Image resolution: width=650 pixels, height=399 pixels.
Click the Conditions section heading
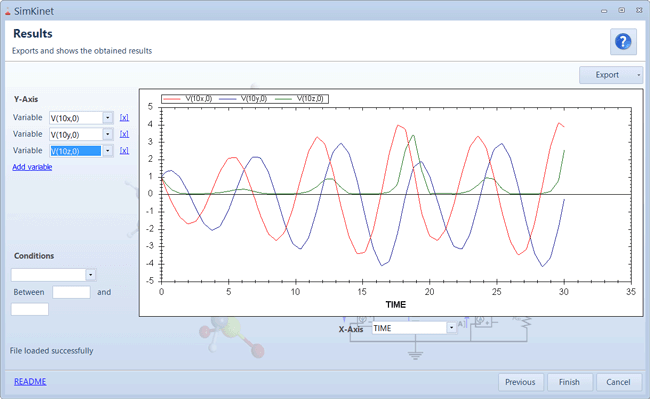tap(34, 256)
